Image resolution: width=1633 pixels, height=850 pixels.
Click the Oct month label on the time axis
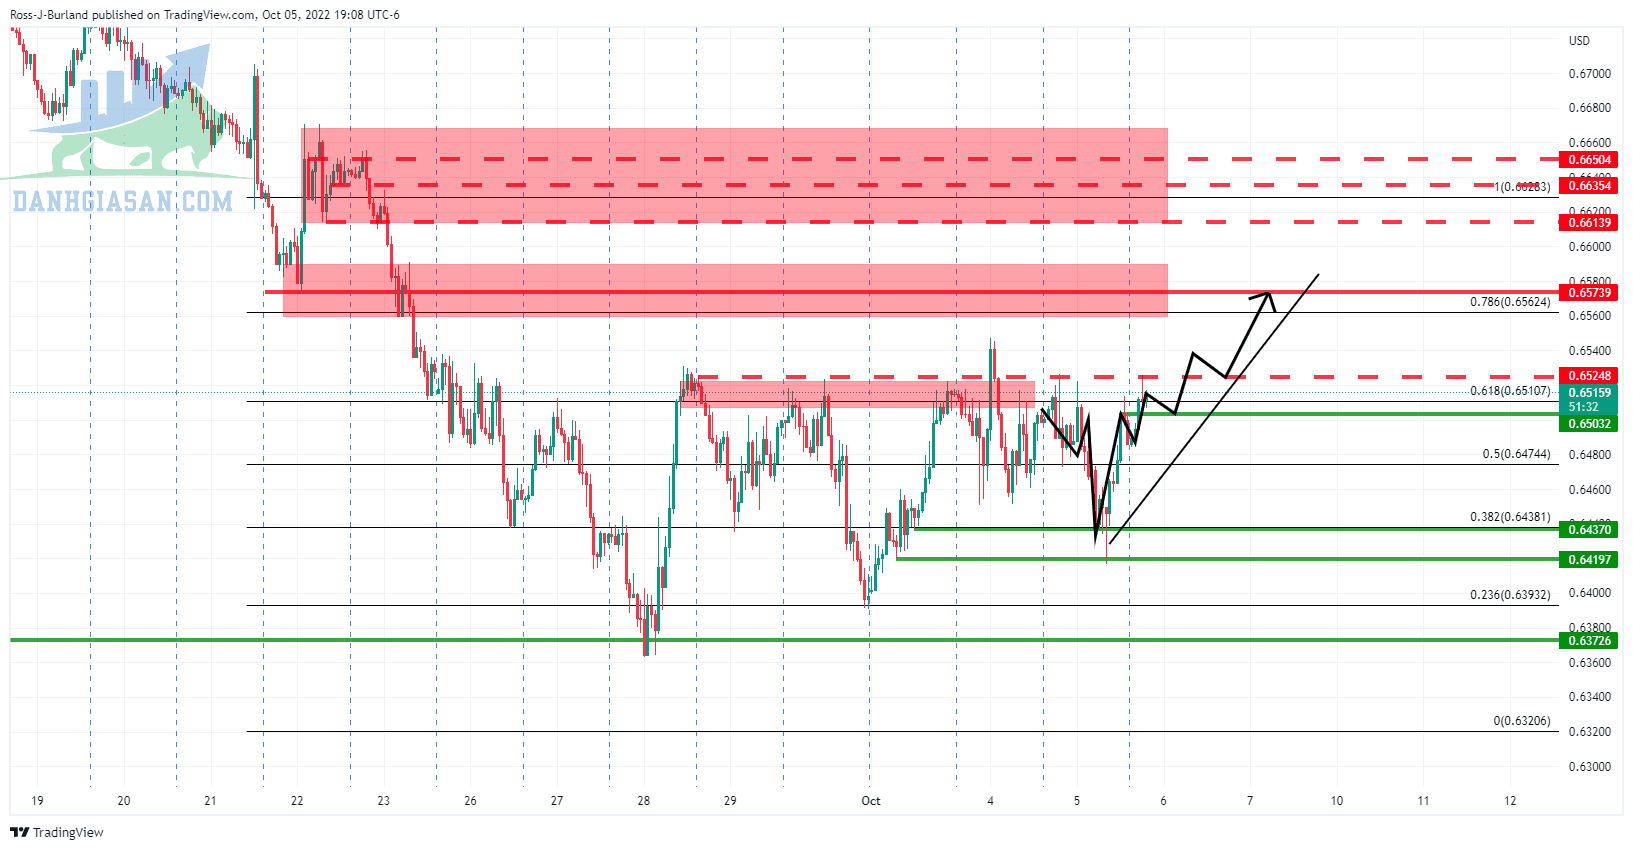point(871,801)
